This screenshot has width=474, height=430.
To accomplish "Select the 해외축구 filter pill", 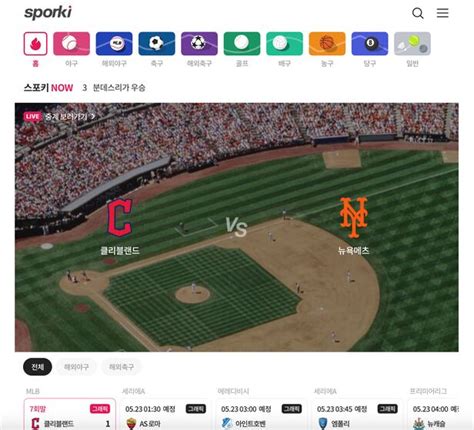I will [x=121, y=367].
